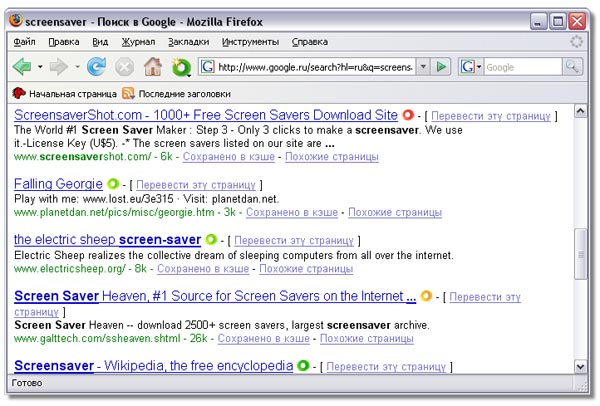Open the Falling Georgie result link
Screen dimensions: 600x406
(x=58, y=184)
